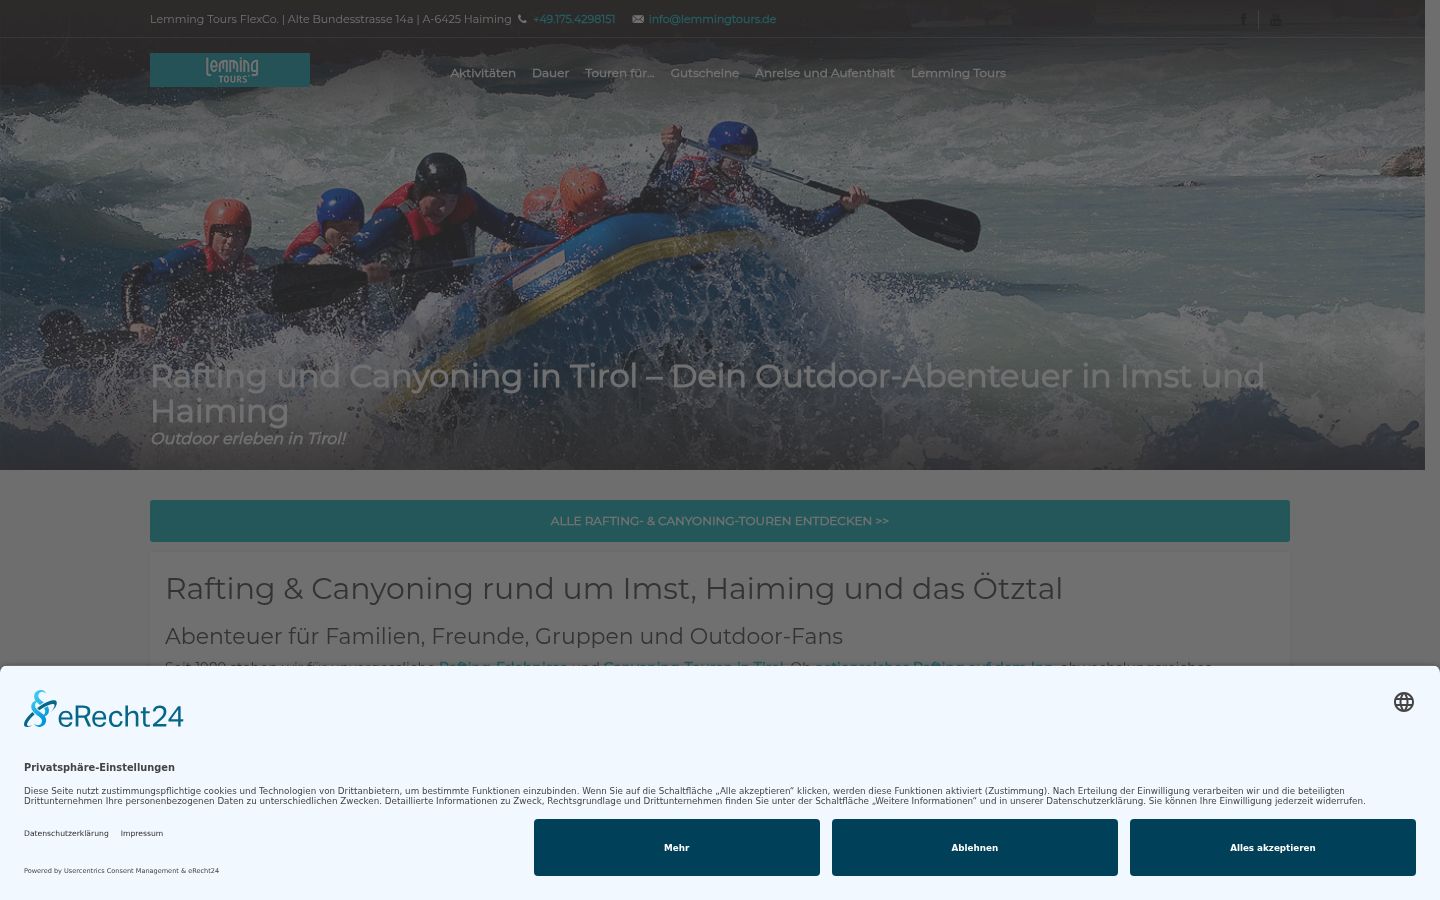Open the YouTube social icon
Screen dimensions: 1440x900
pyautogui.click(x=1275, y=19)
